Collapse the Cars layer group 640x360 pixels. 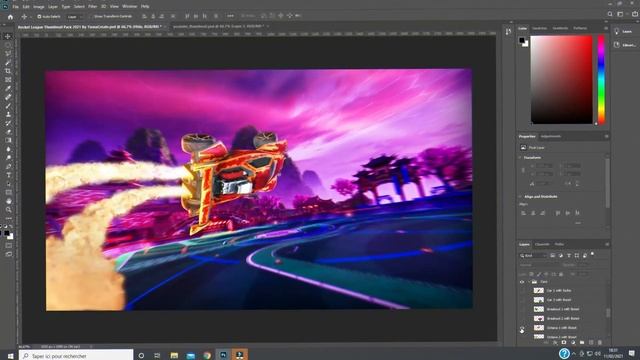(x=529, y=282)
